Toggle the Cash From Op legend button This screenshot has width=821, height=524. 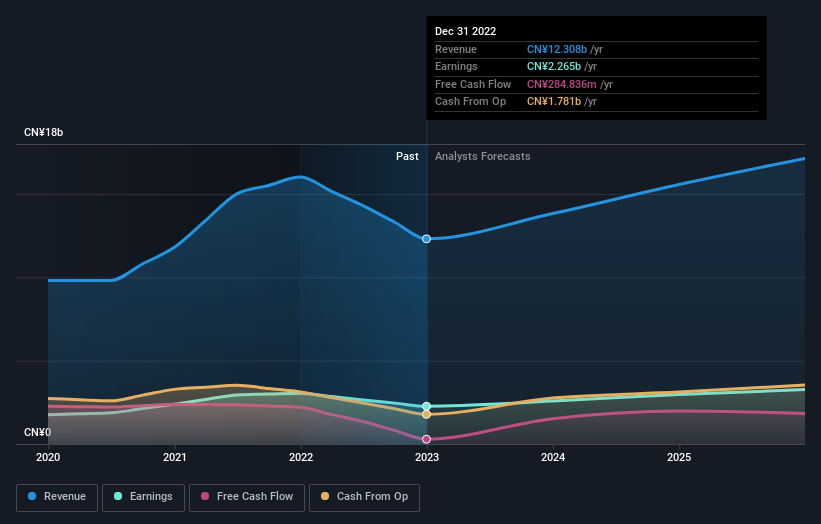point(364,497)
